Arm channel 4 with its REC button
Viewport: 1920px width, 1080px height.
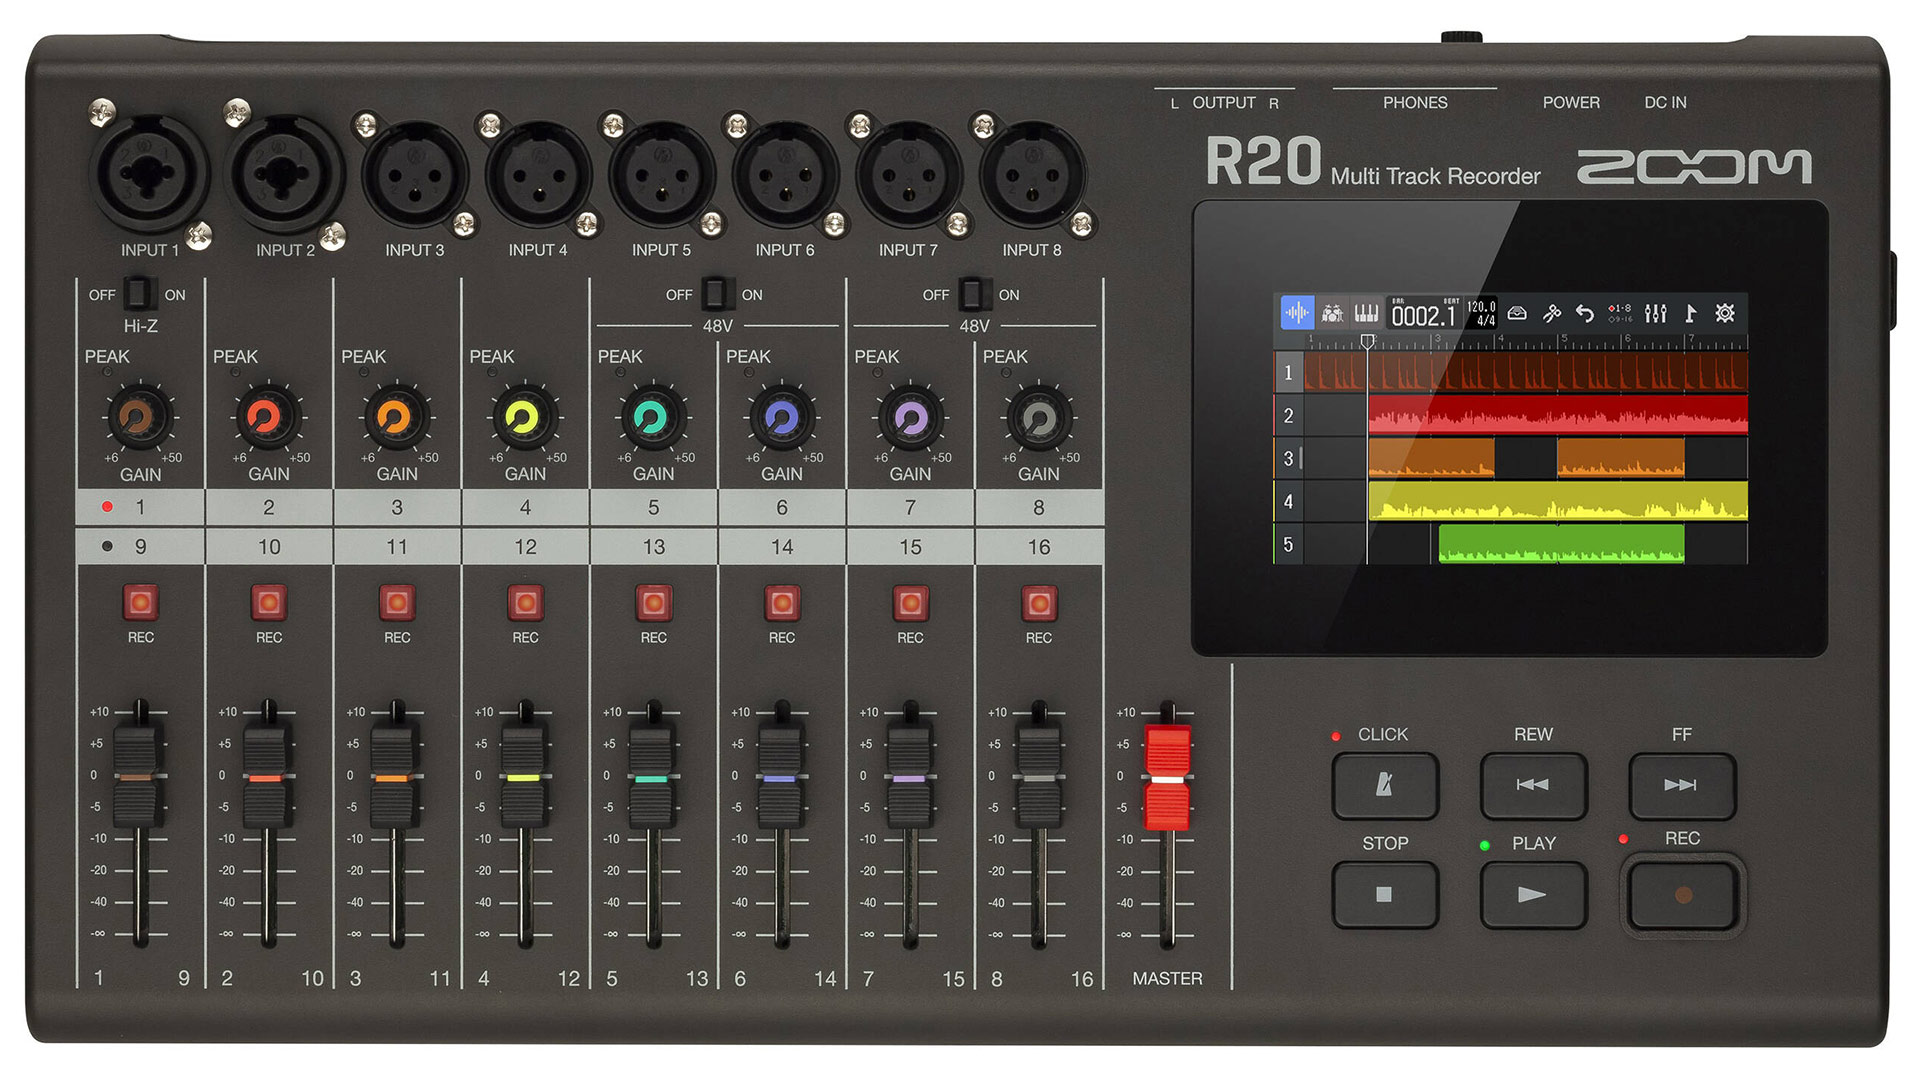point(525,603)
